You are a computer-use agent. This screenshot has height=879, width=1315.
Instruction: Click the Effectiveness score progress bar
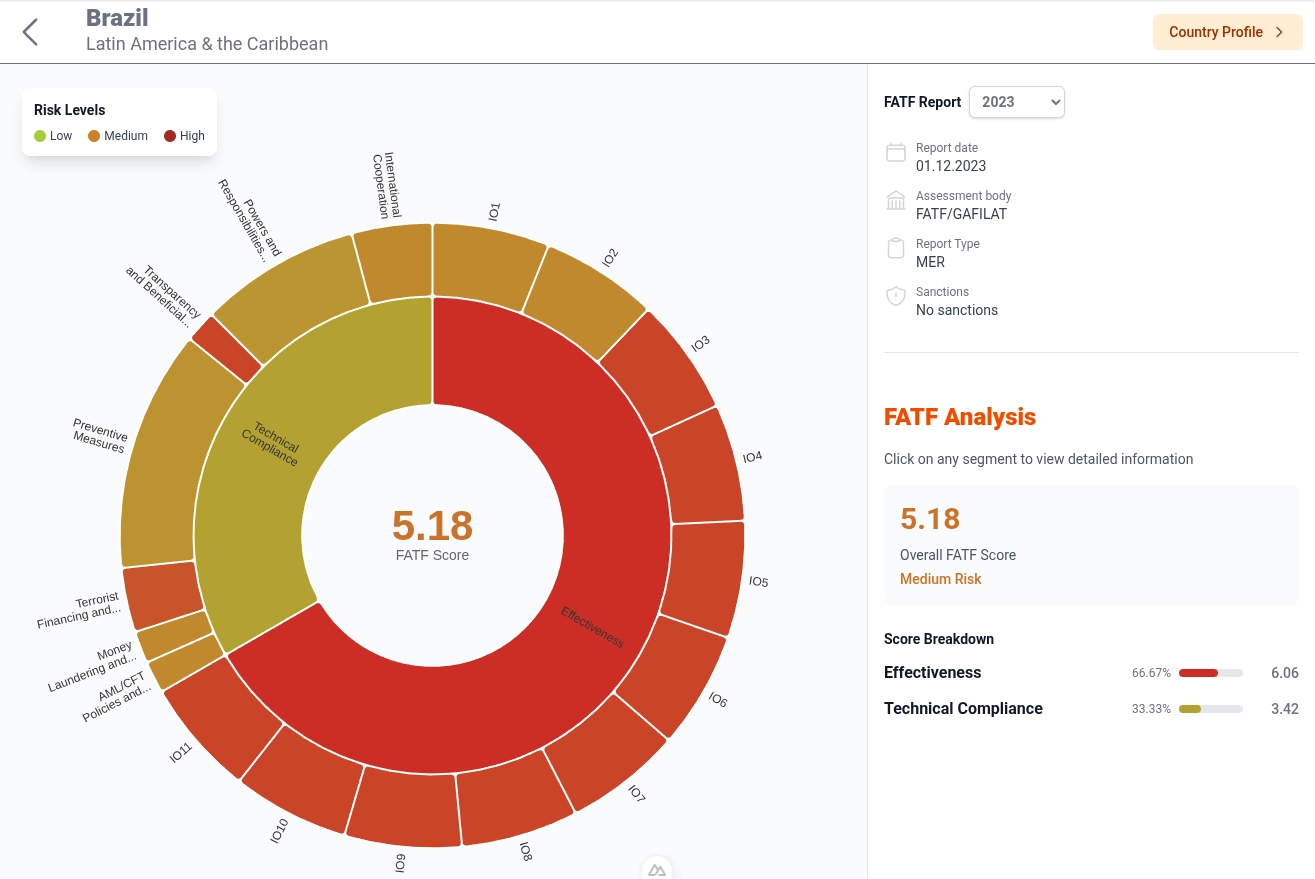click(x=1210, y=673)
